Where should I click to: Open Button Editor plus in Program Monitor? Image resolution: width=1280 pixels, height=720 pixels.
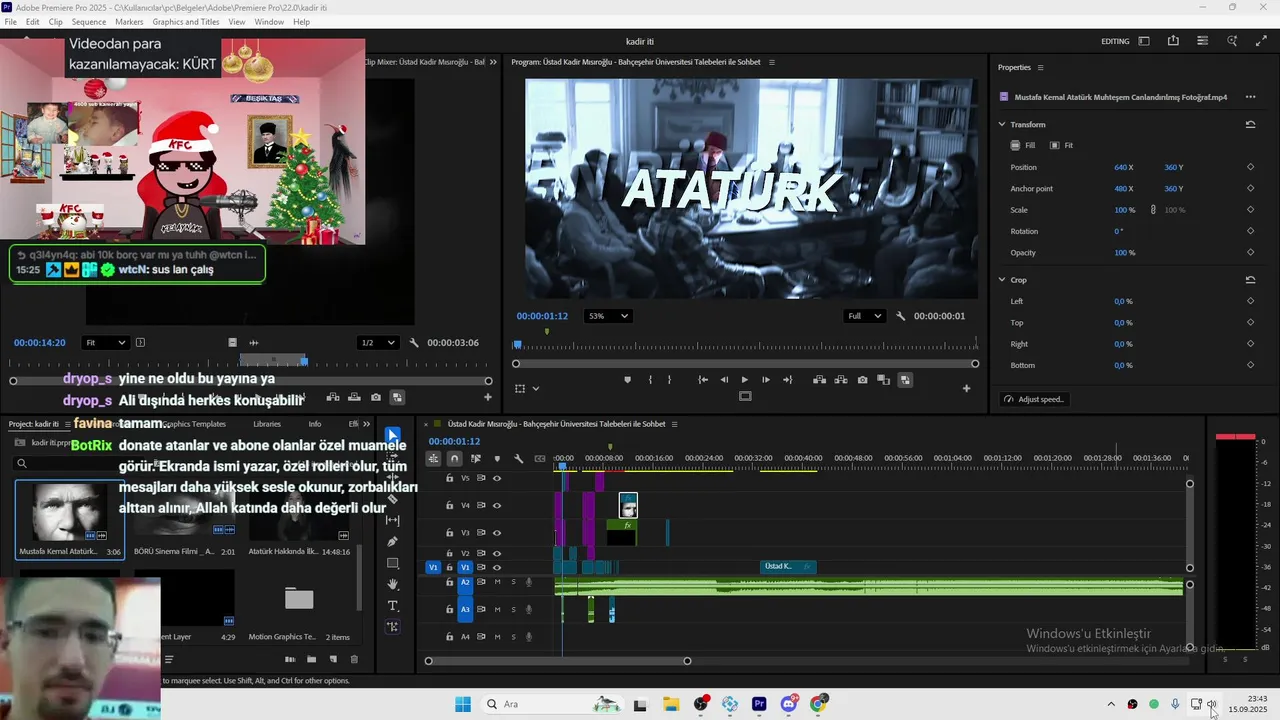(x=966, y=388)
